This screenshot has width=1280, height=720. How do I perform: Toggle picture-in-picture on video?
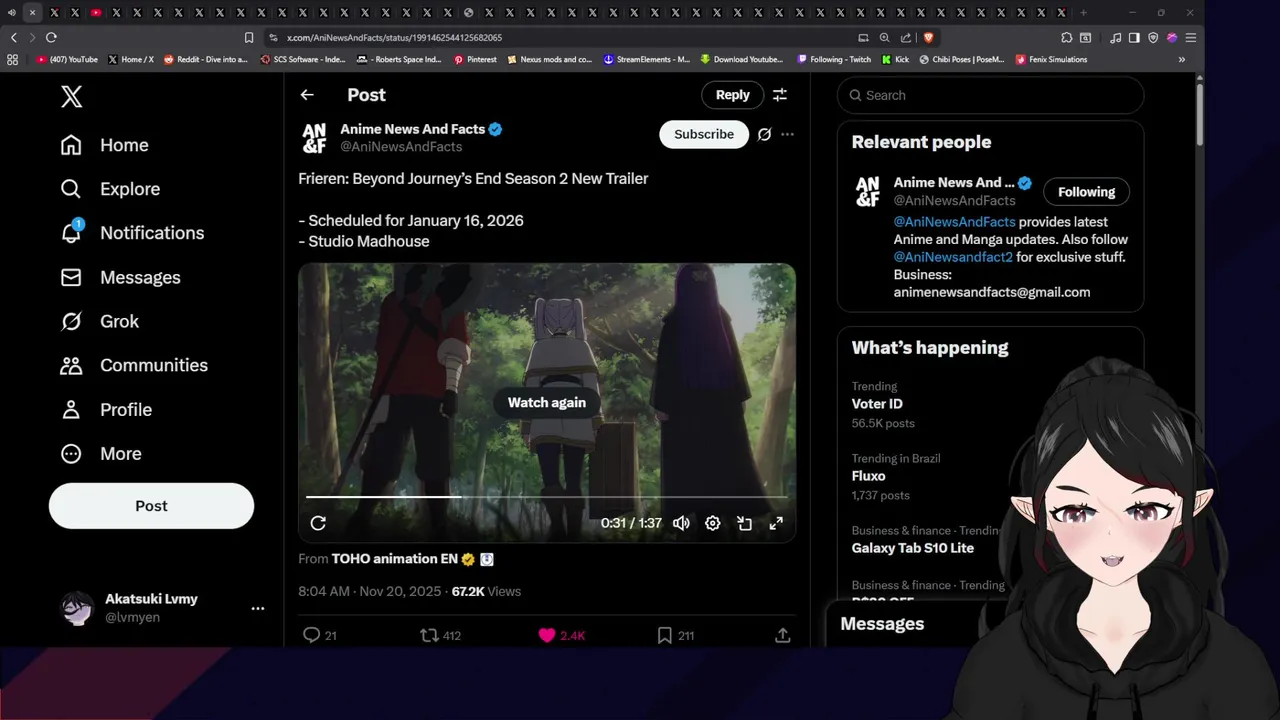tap(744, 523)
